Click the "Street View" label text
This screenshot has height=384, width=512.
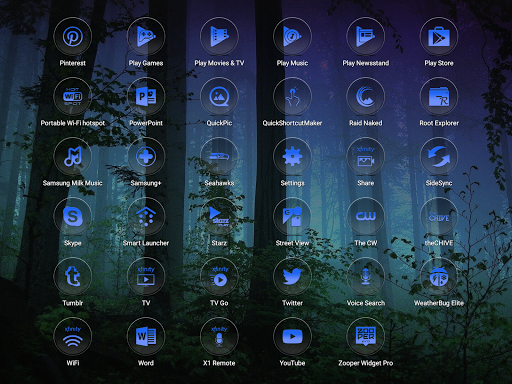(x=292, y=243)
